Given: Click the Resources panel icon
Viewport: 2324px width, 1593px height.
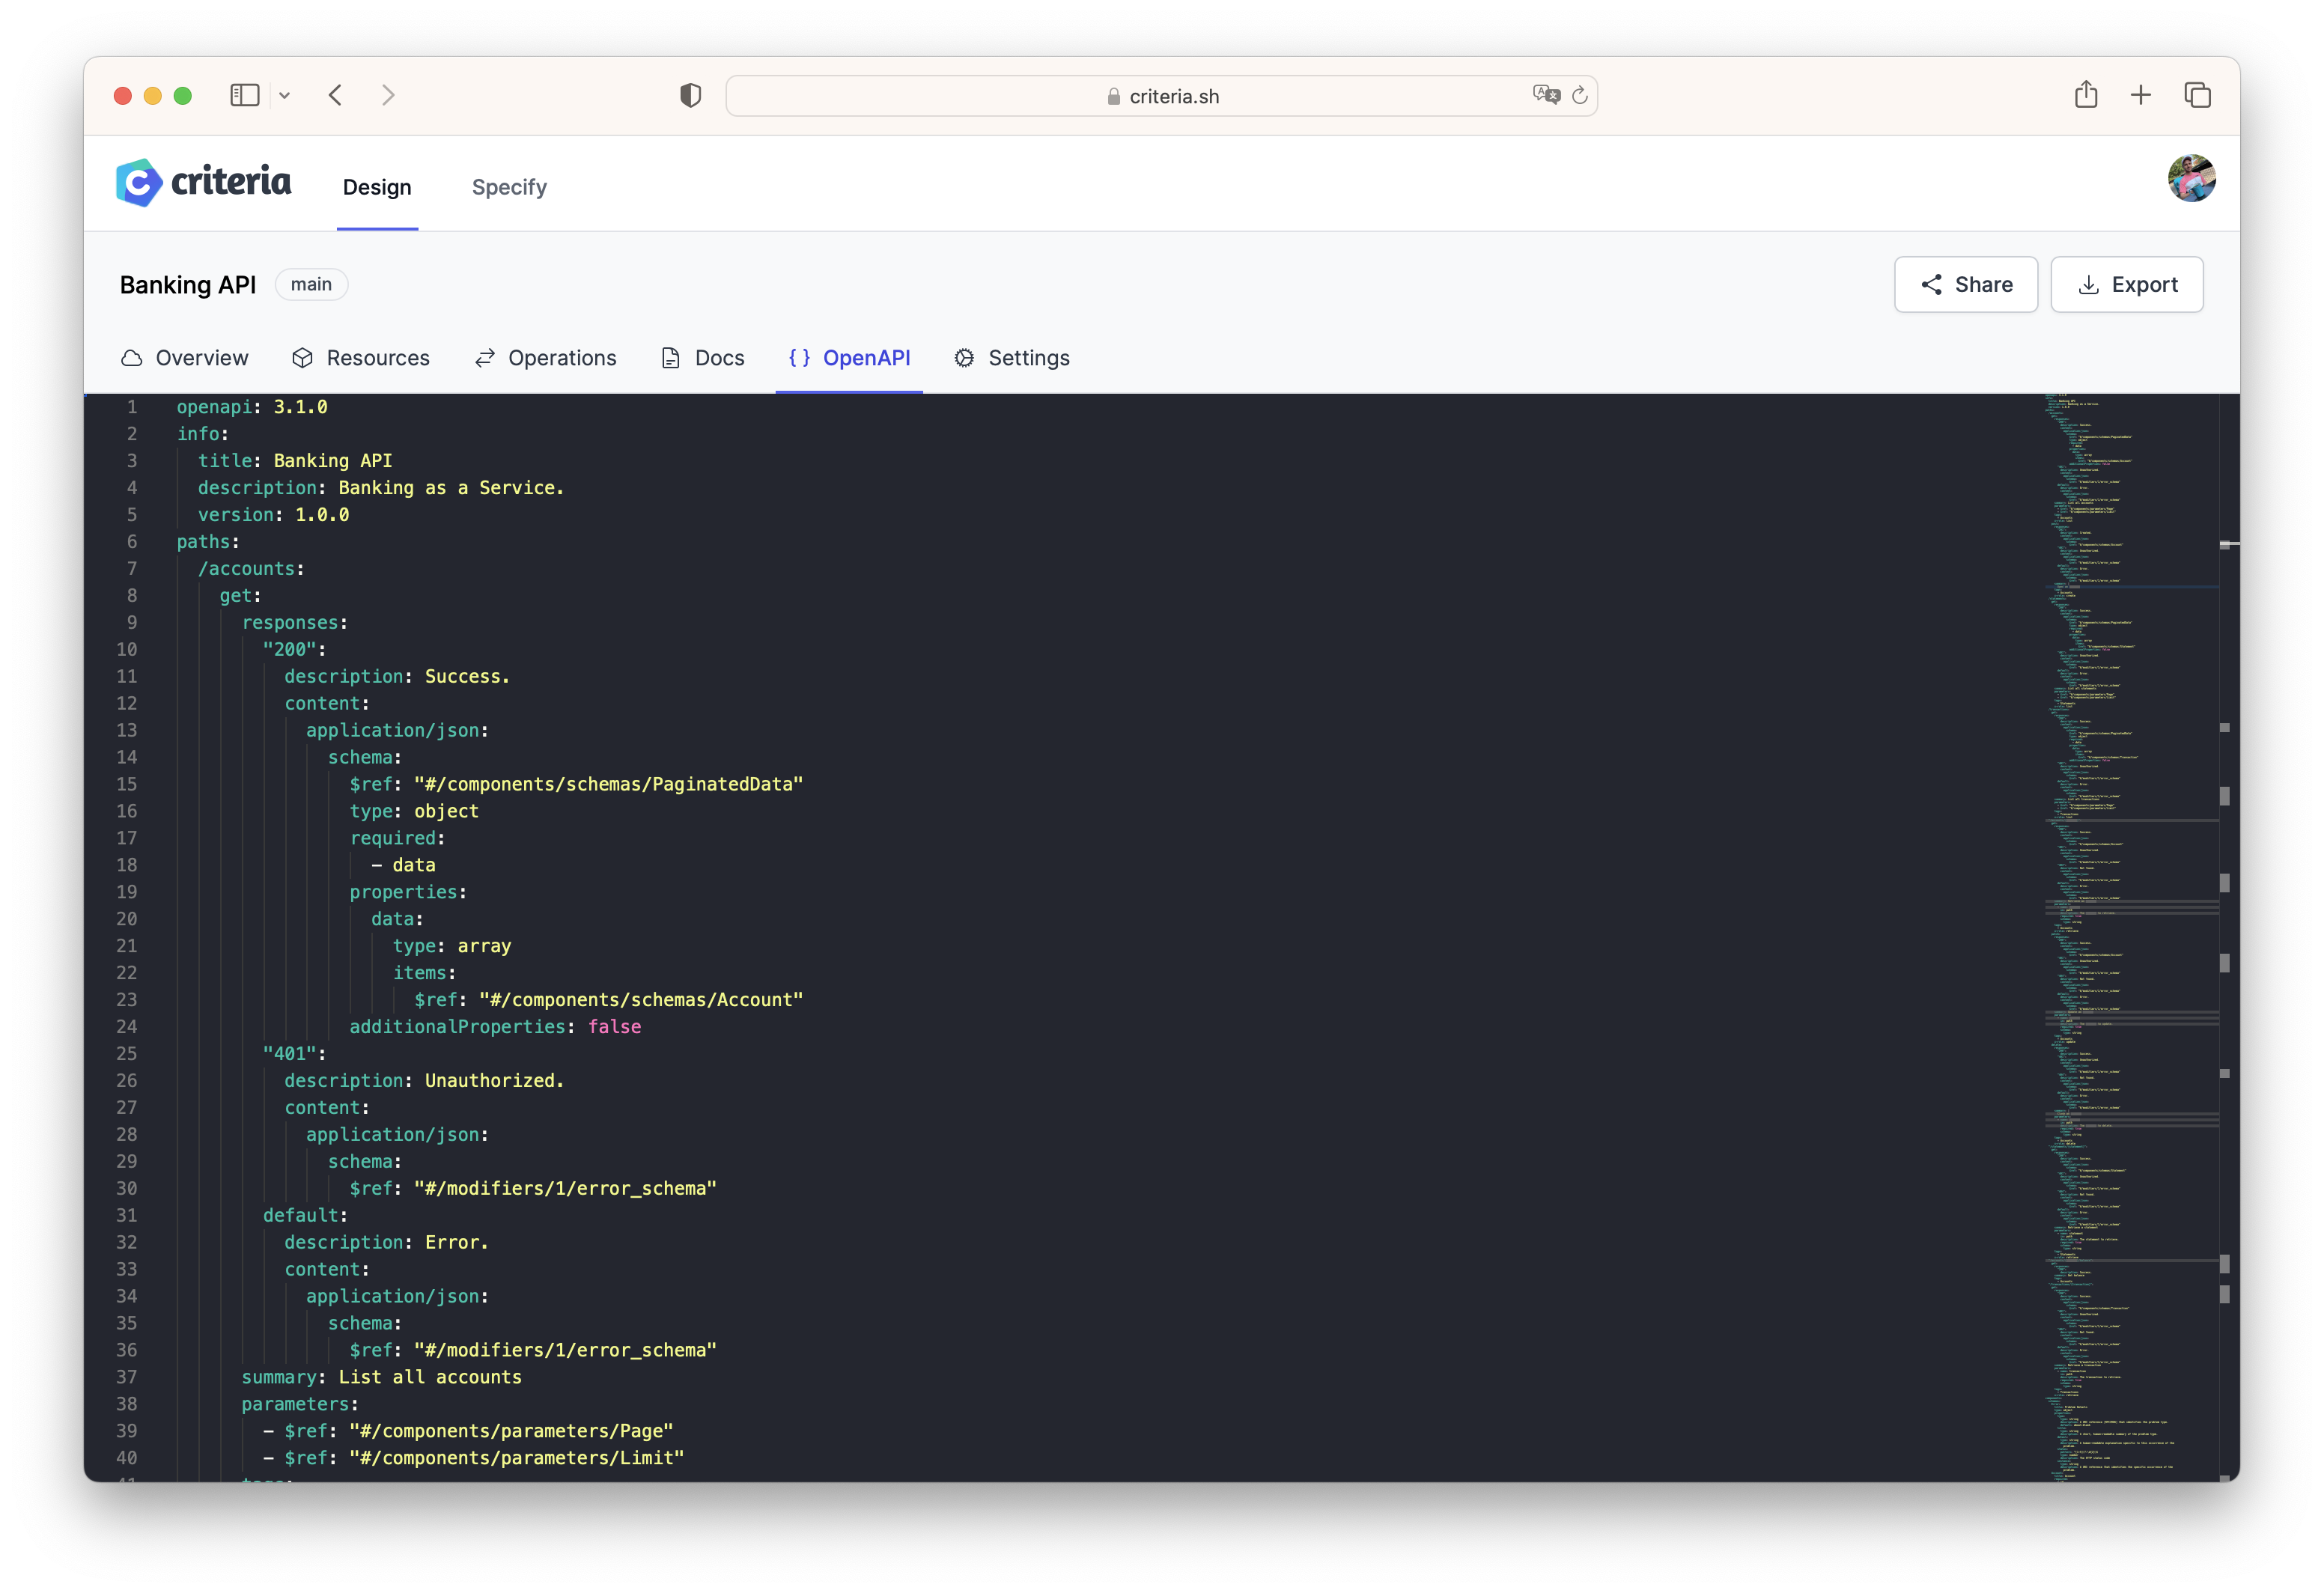Looking at the screenshot, I should pyautogui.click(x=304, y=359).
